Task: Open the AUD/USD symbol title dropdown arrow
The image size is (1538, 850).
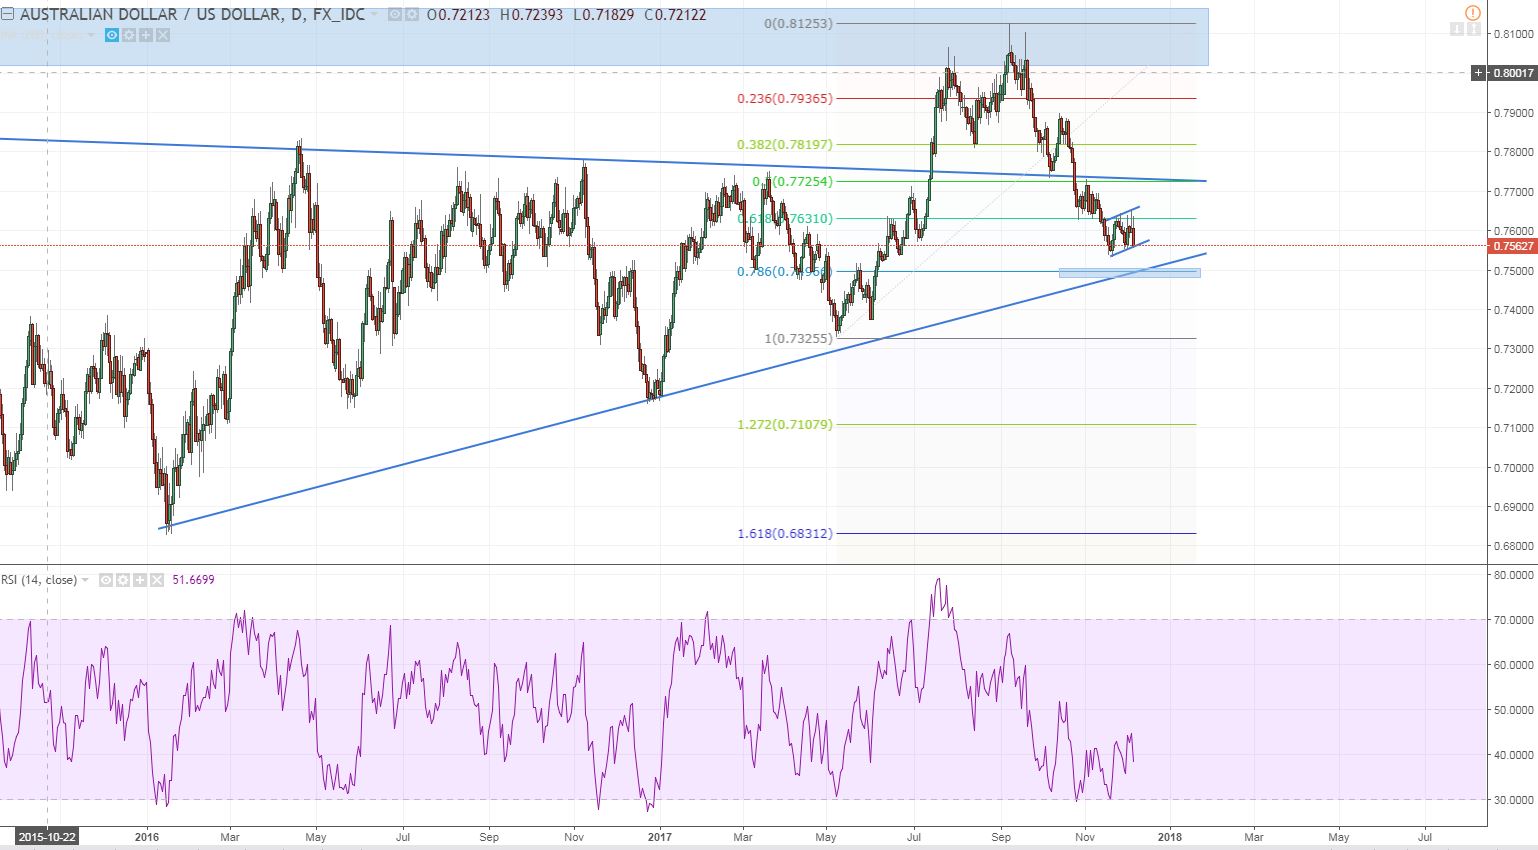Action: coord(374,15)
